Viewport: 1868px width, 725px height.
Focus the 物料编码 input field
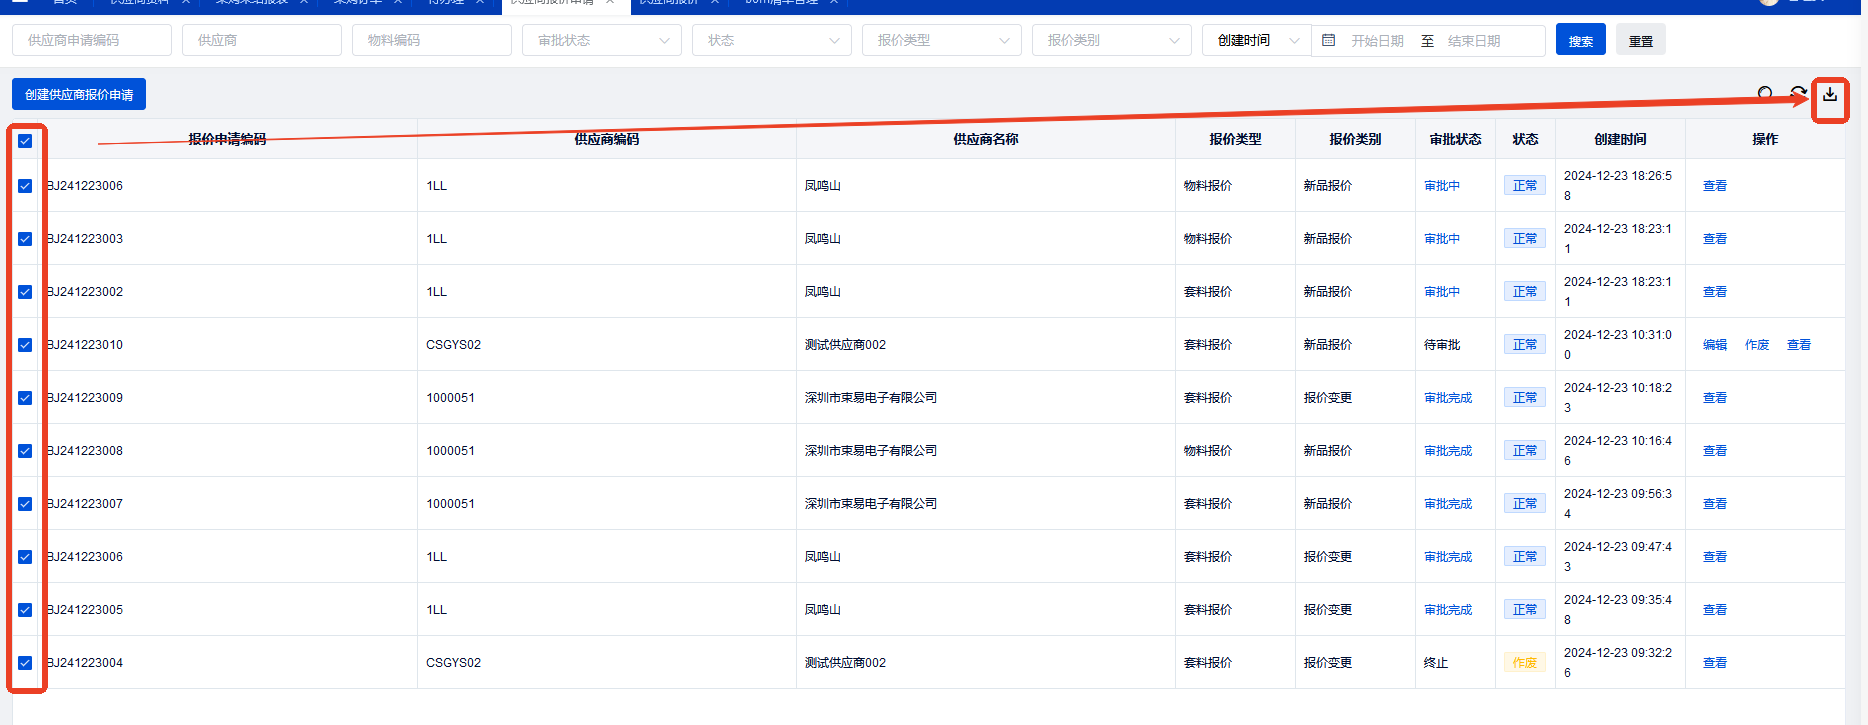point(432,40)
